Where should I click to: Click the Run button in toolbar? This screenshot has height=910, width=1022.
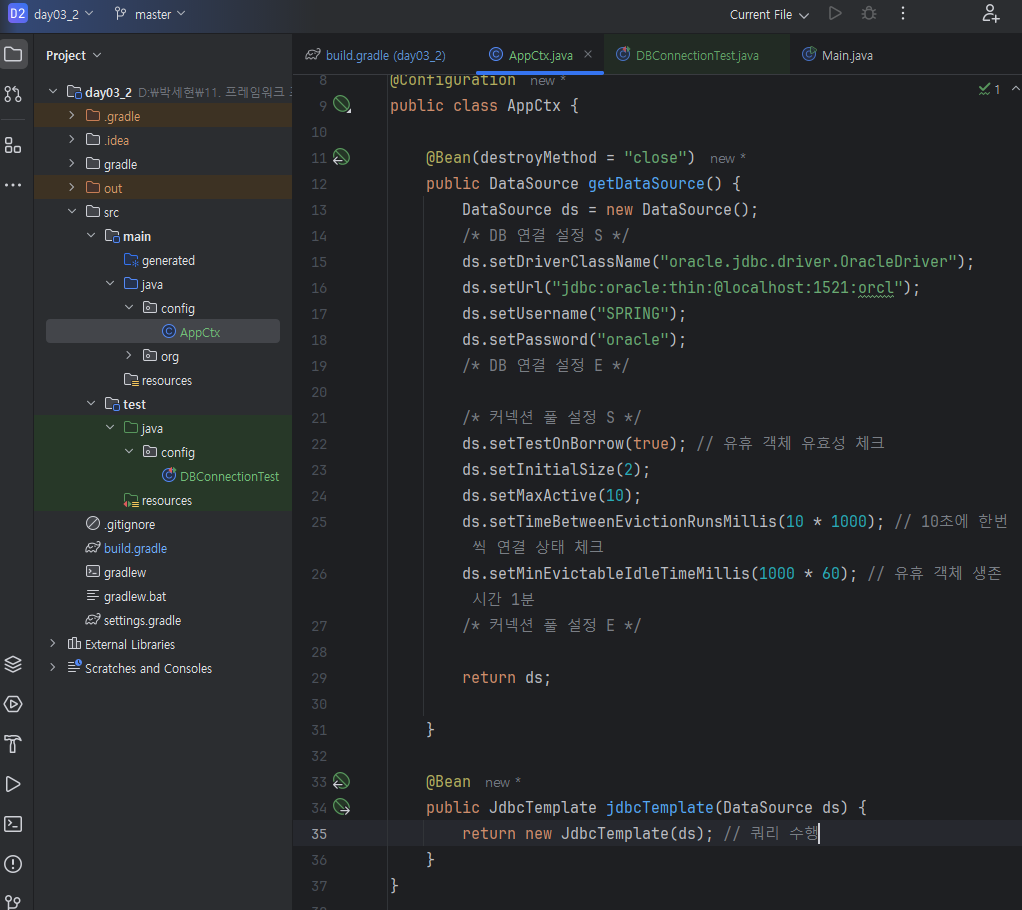[835, 14]
